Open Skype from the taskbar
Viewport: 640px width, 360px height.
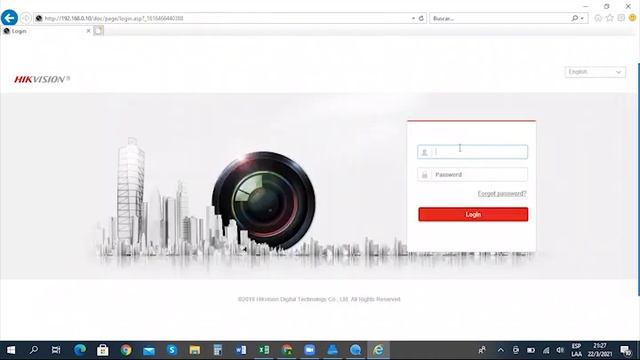172,350
